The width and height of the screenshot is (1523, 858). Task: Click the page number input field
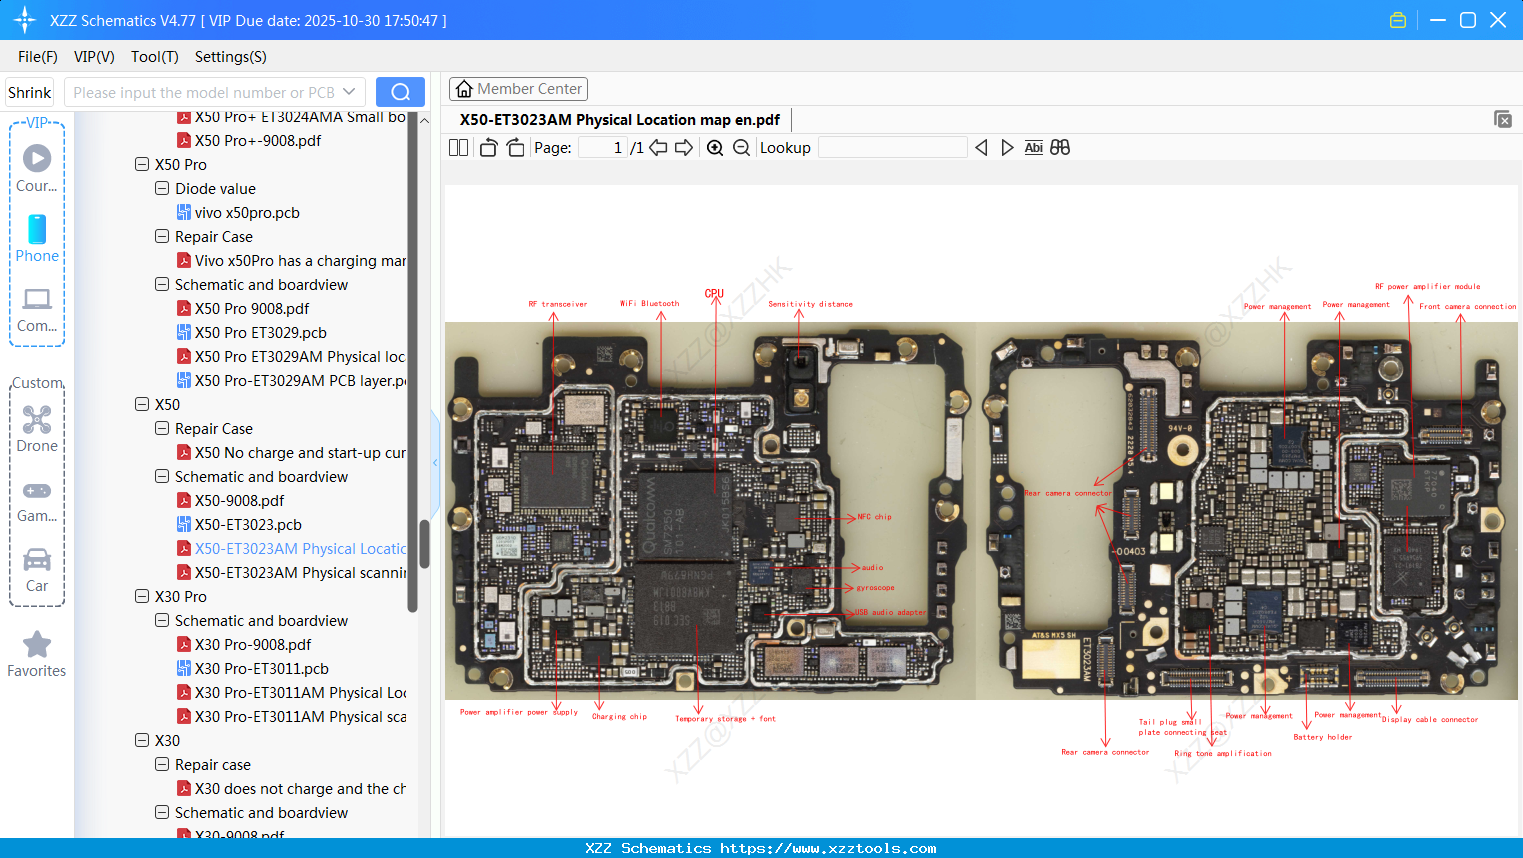coord(600,147)
